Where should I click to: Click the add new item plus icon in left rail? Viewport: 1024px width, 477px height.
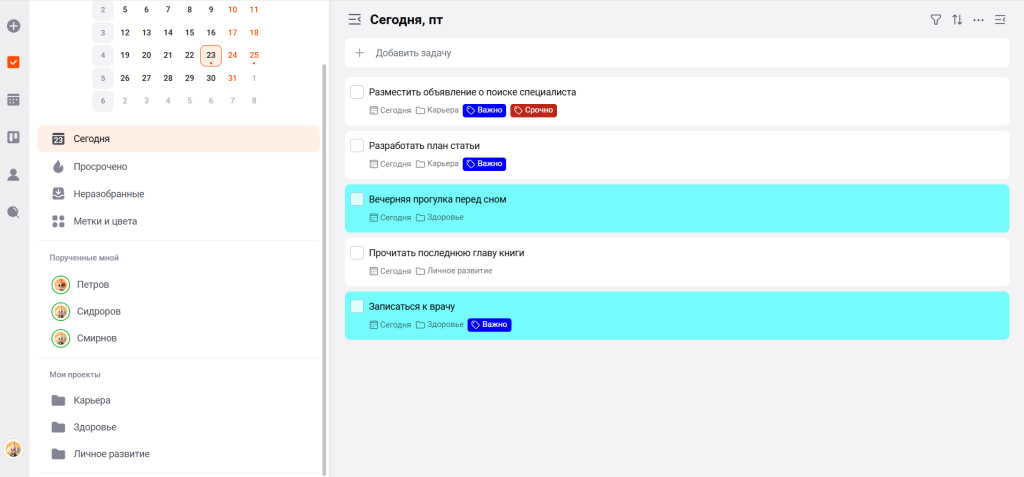14,24
